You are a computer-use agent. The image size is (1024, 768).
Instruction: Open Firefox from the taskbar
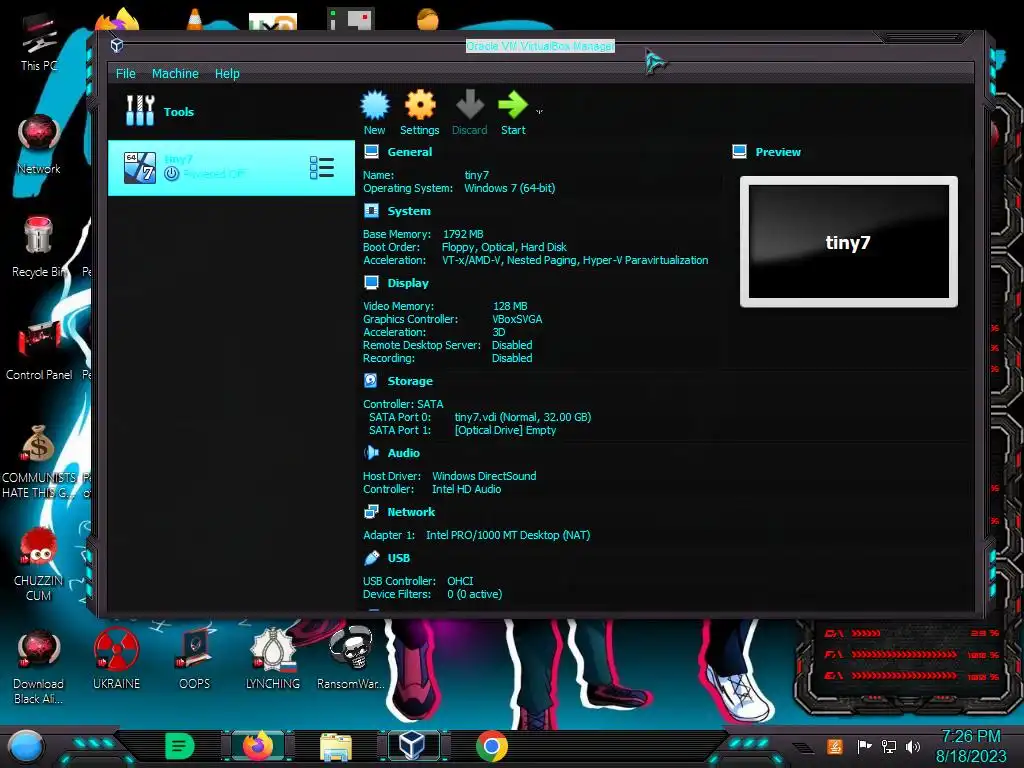click(x=258, y=746)
